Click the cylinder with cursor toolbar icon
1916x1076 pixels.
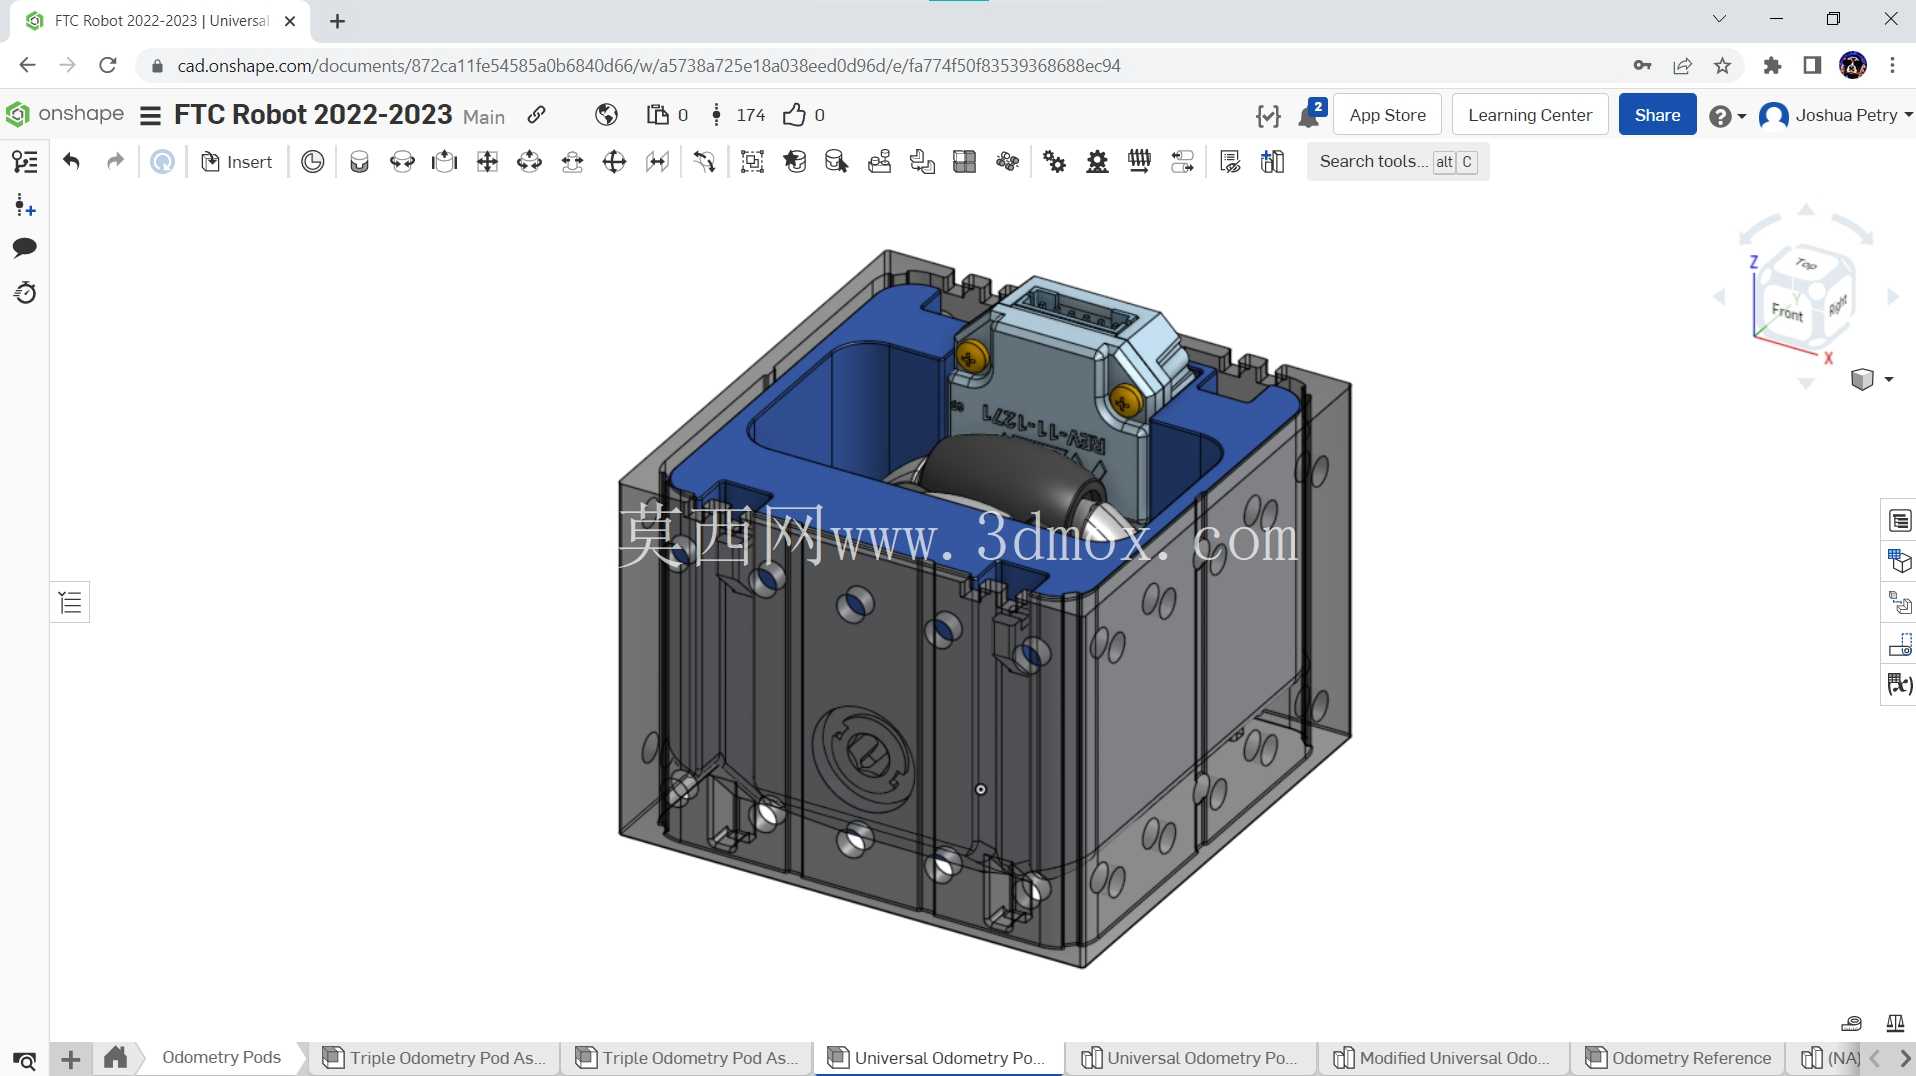837,162
